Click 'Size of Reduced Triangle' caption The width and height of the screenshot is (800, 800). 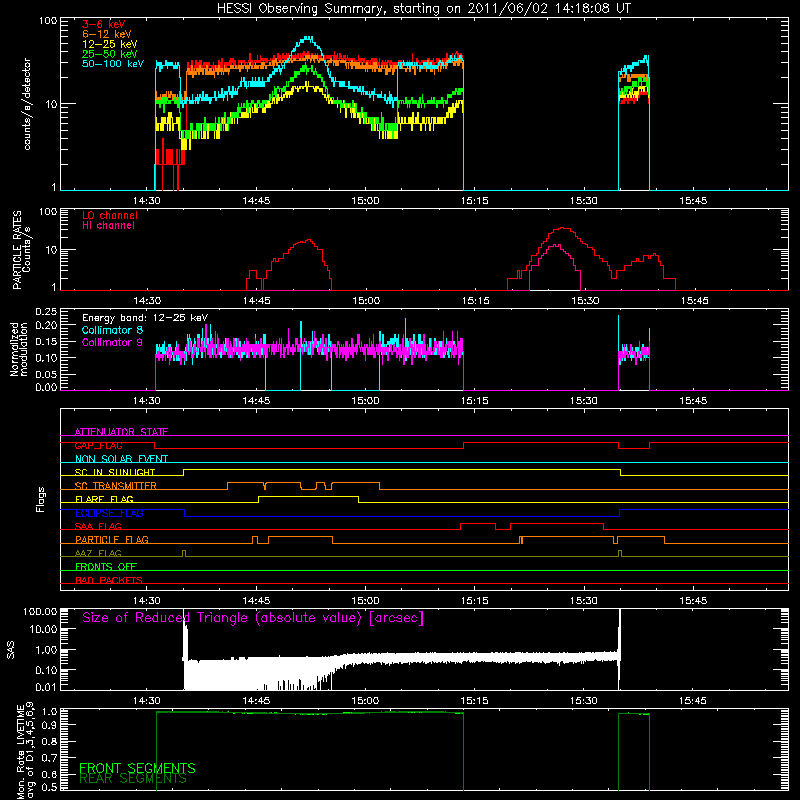[253, 618]
